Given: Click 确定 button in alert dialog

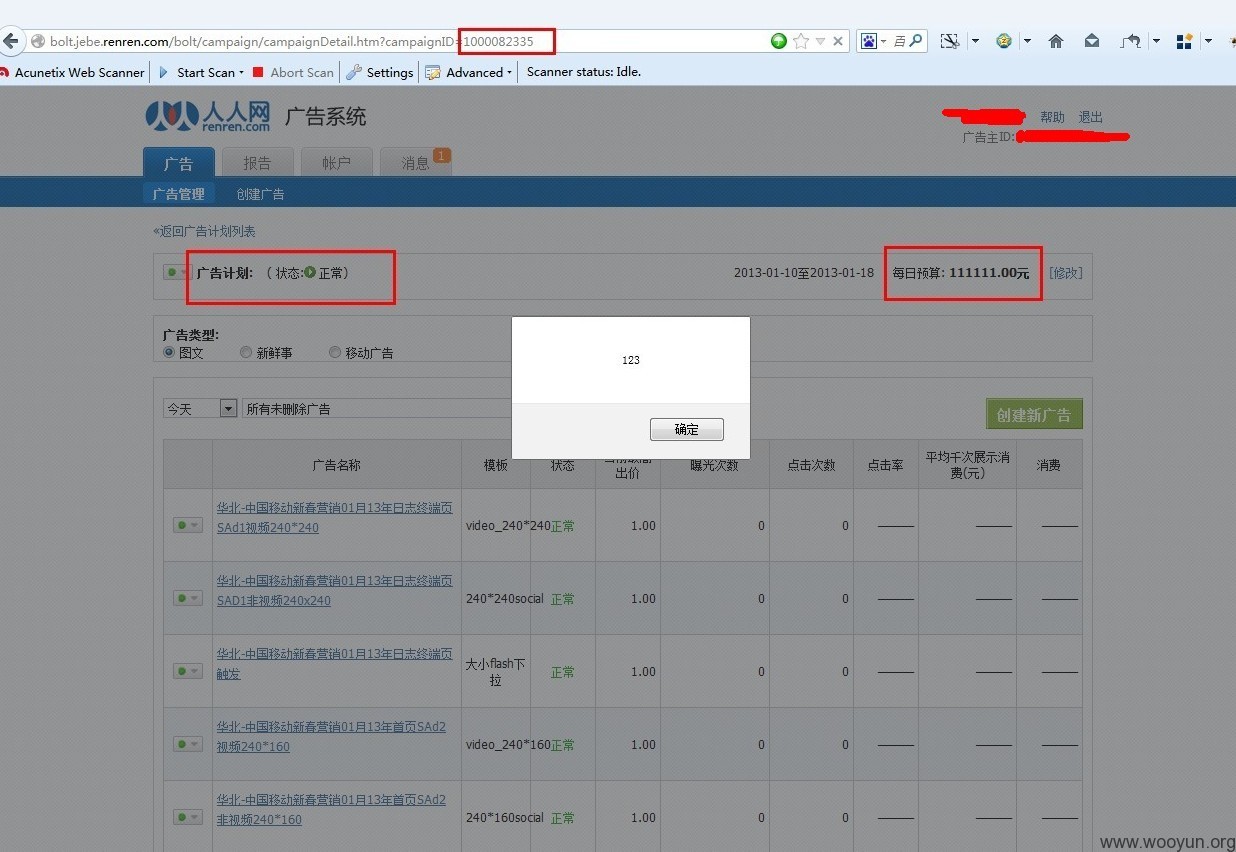Looking at the screenshot, I should pos(687,429).
